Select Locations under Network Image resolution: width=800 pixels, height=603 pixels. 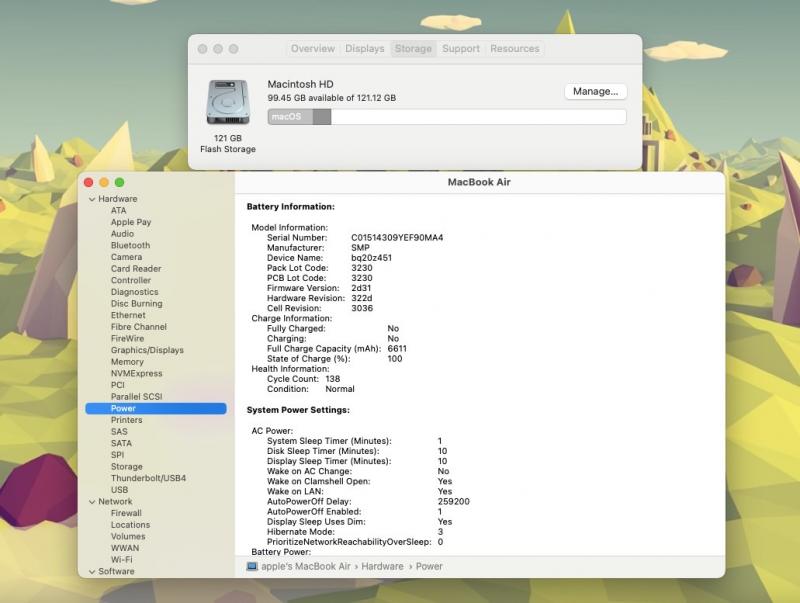click(131, 525)
